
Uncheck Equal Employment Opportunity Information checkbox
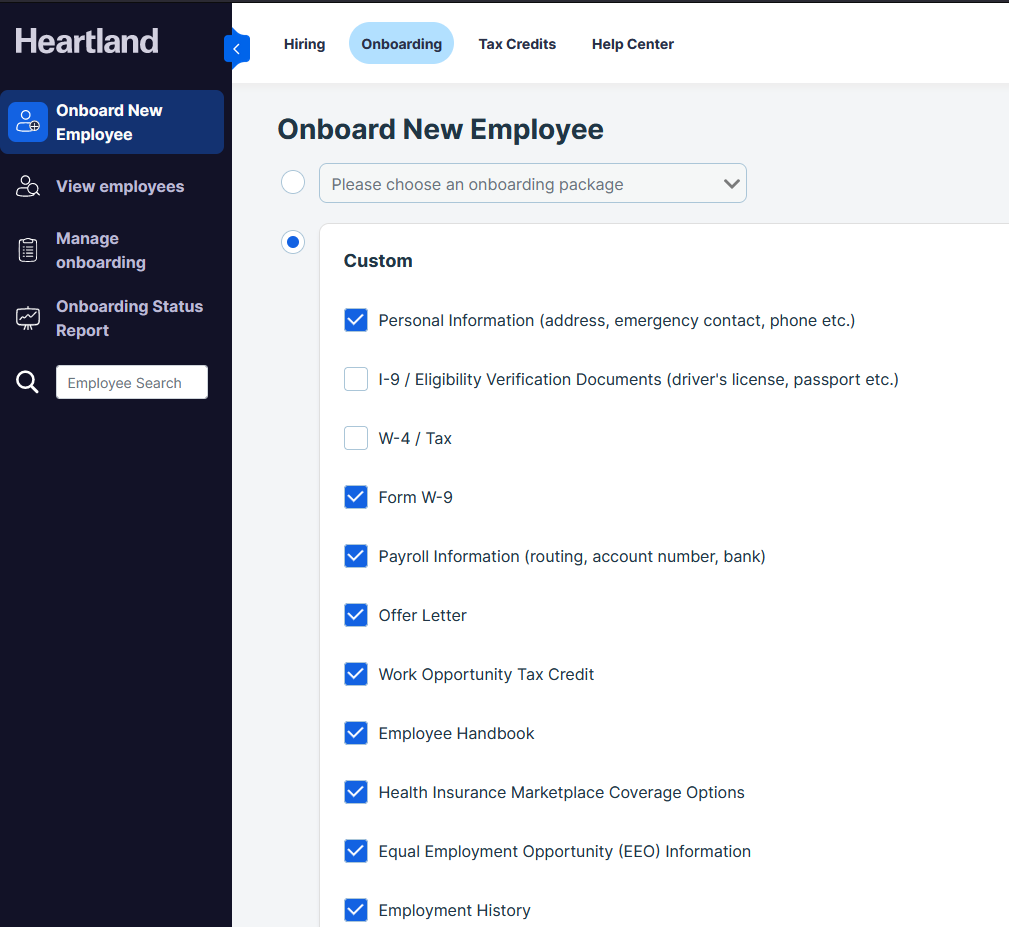tap(356, 851)
